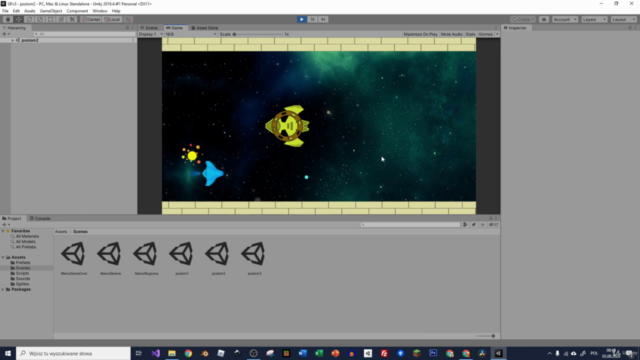The height and width of the screenshot is (360, 640).
Task: Open Gizmos dropdown arrow
Action: (497, 34)
